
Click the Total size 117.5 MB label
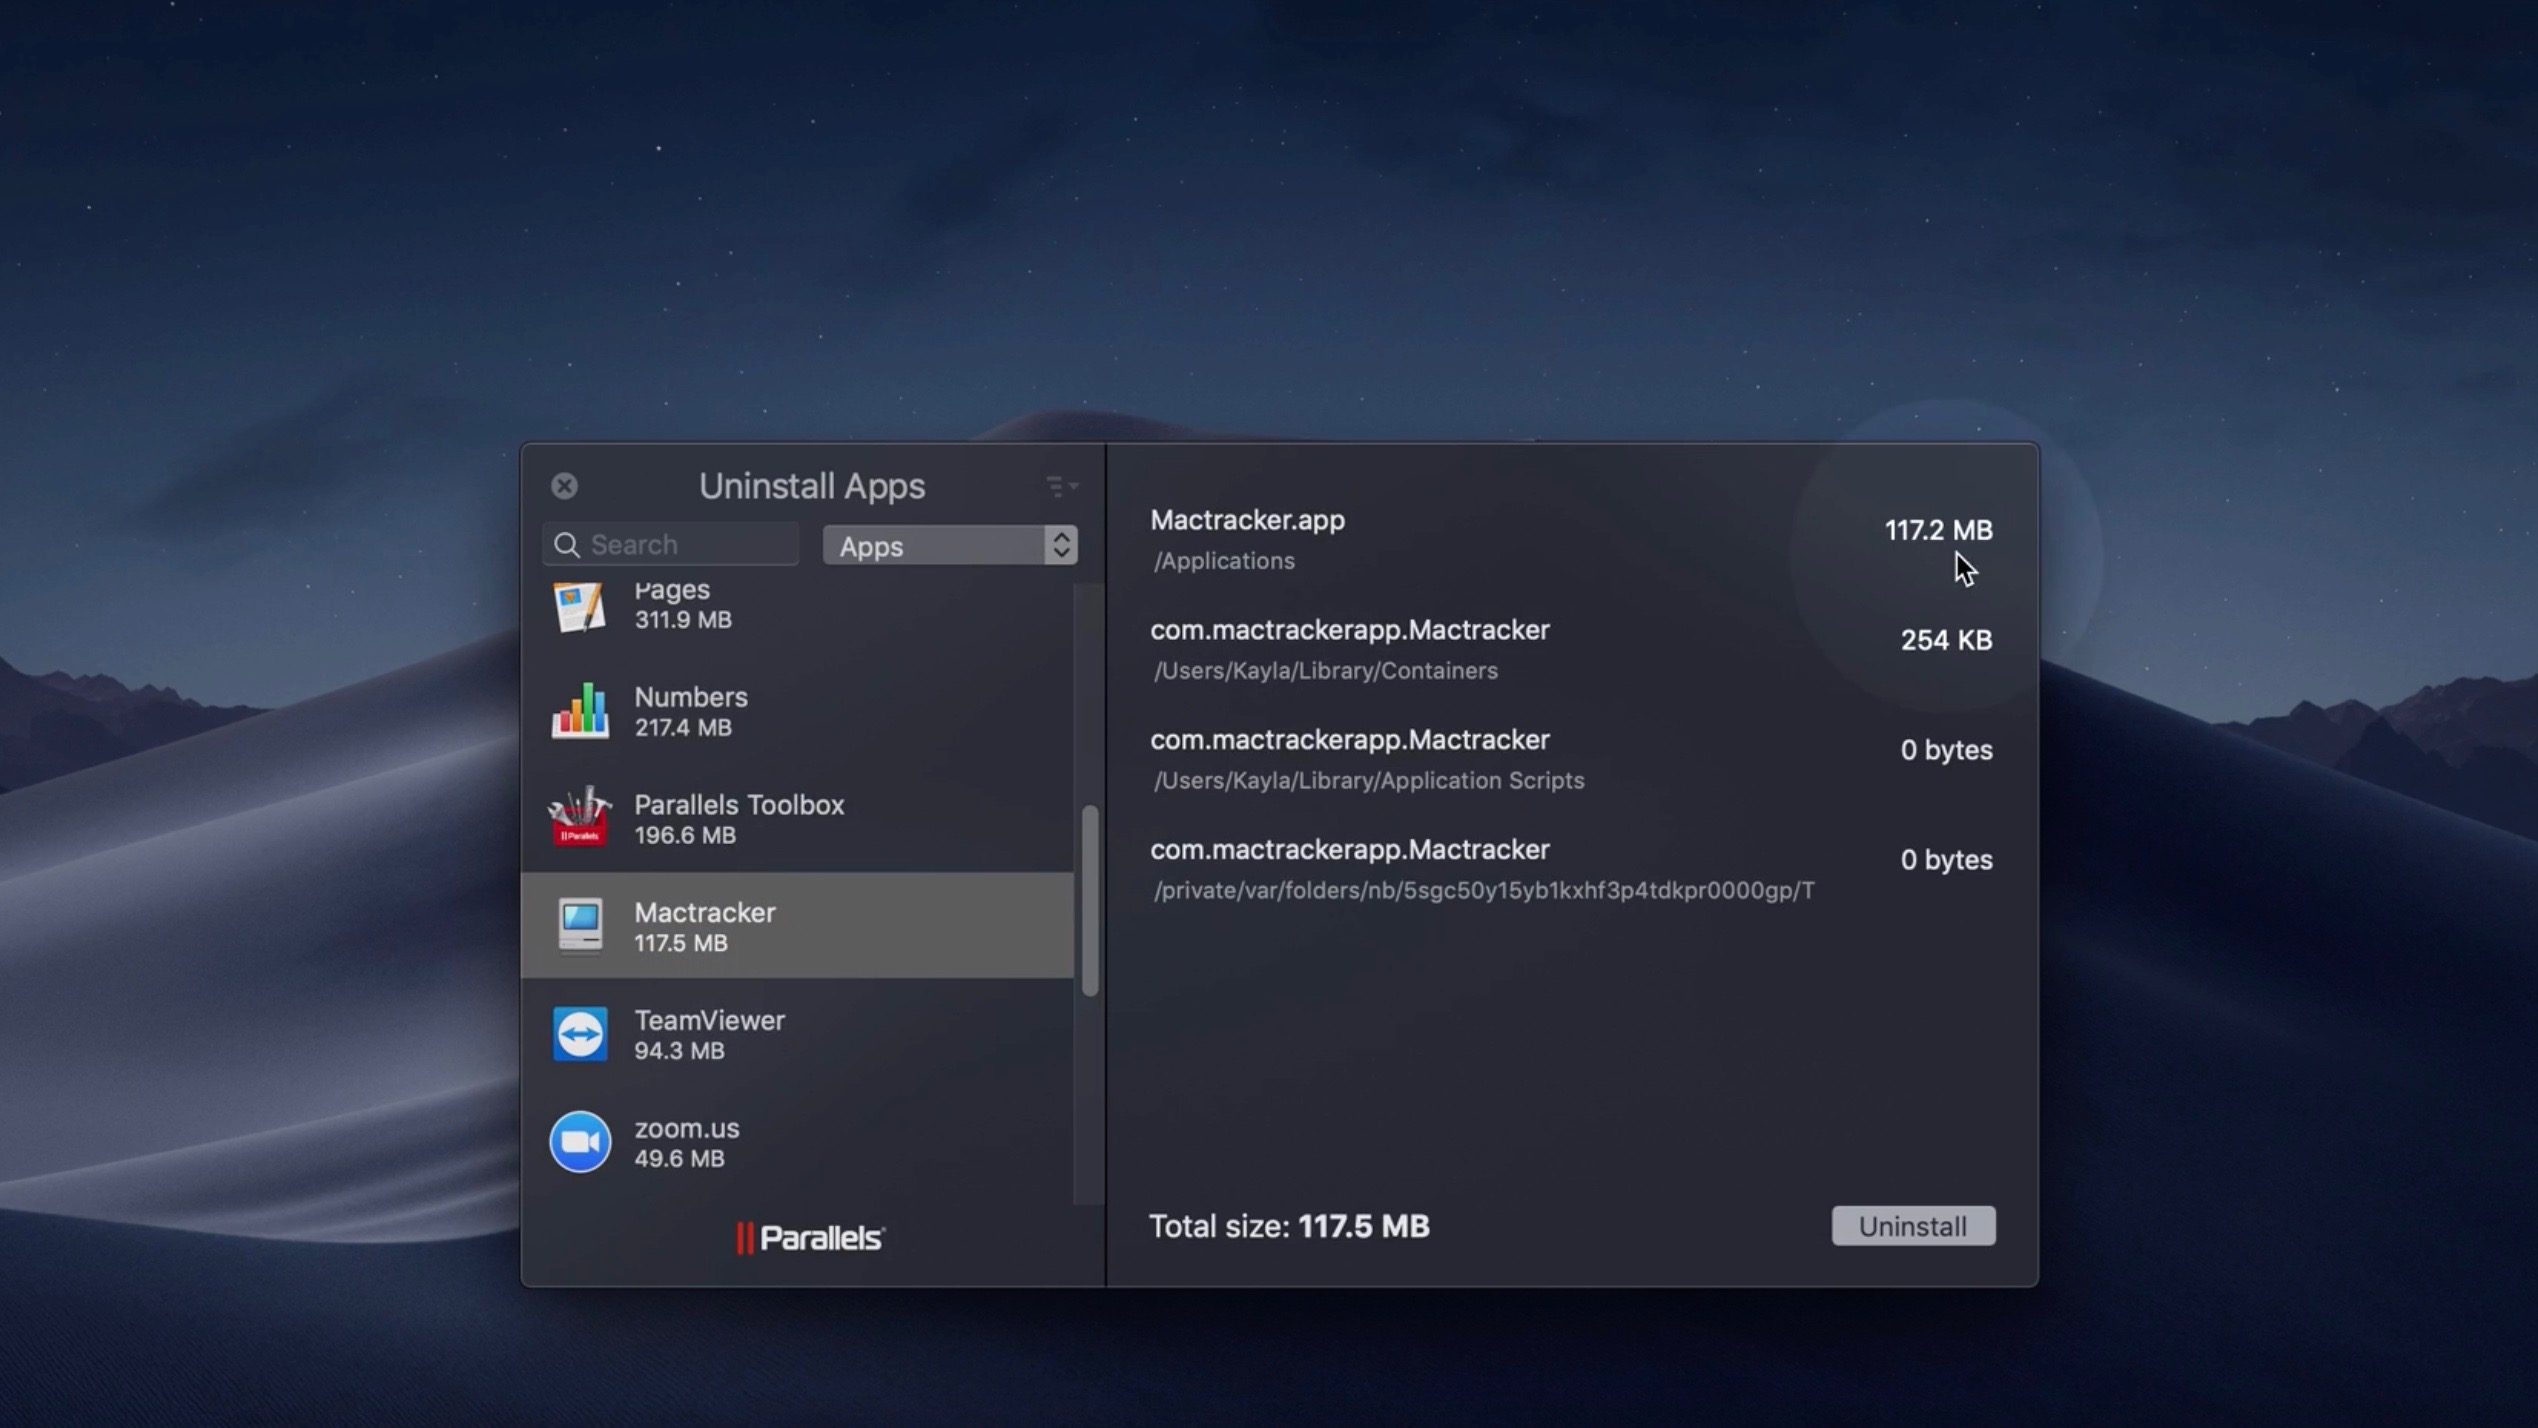pos(1289,1226)
